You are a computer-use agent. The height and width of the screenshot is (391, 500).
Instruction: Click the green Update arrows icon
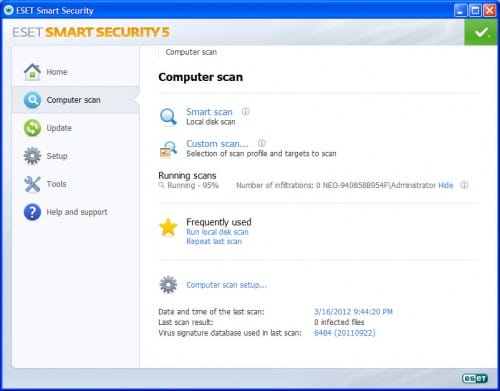[x=32, y=128]
